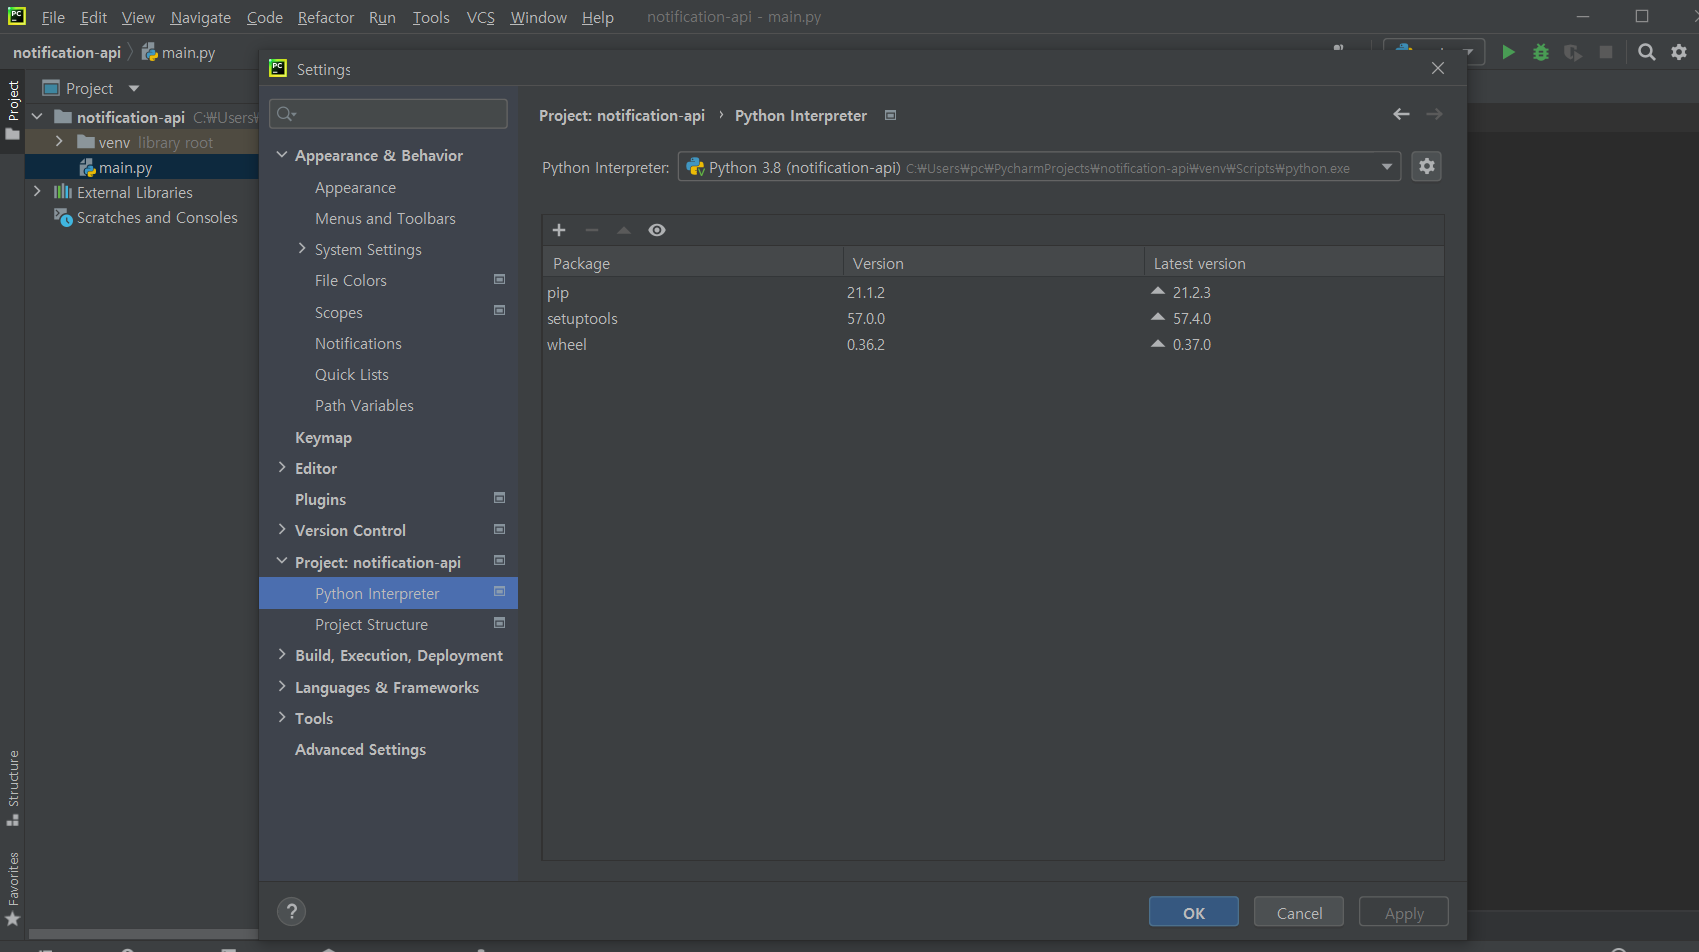Expand venv library root folder
1699x952 pixels.
59,142
